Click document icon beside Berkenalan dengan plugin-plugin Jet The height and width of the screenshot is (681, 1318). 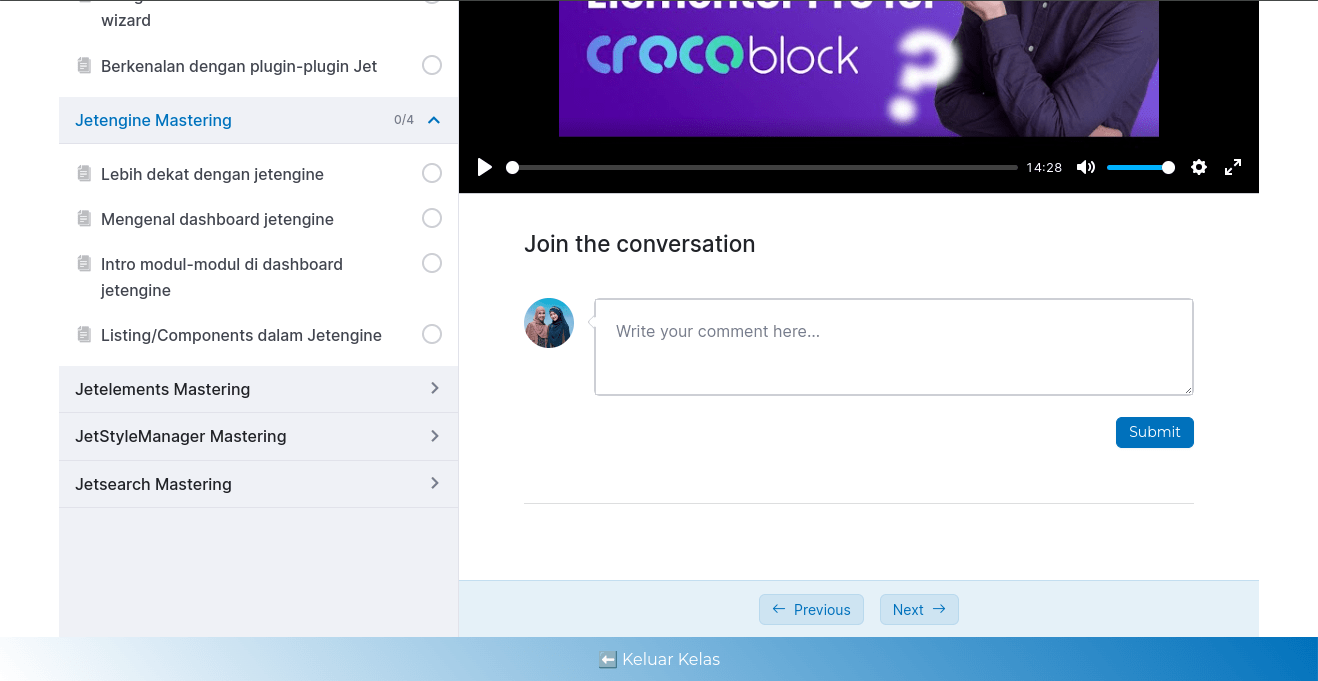pyautogui.click(x=84, y=66)
